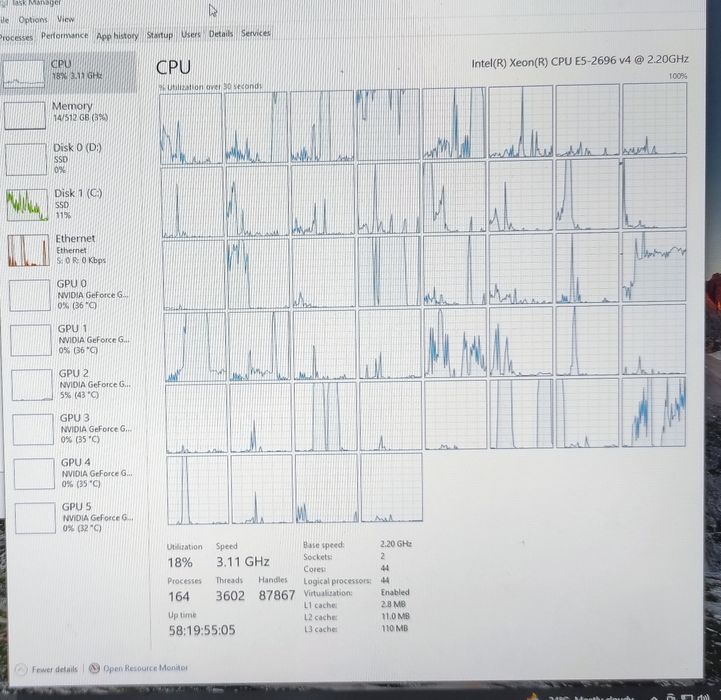Click the Memory mini graph in sidebar
The image size is (721, 700).
coord(25,115)
